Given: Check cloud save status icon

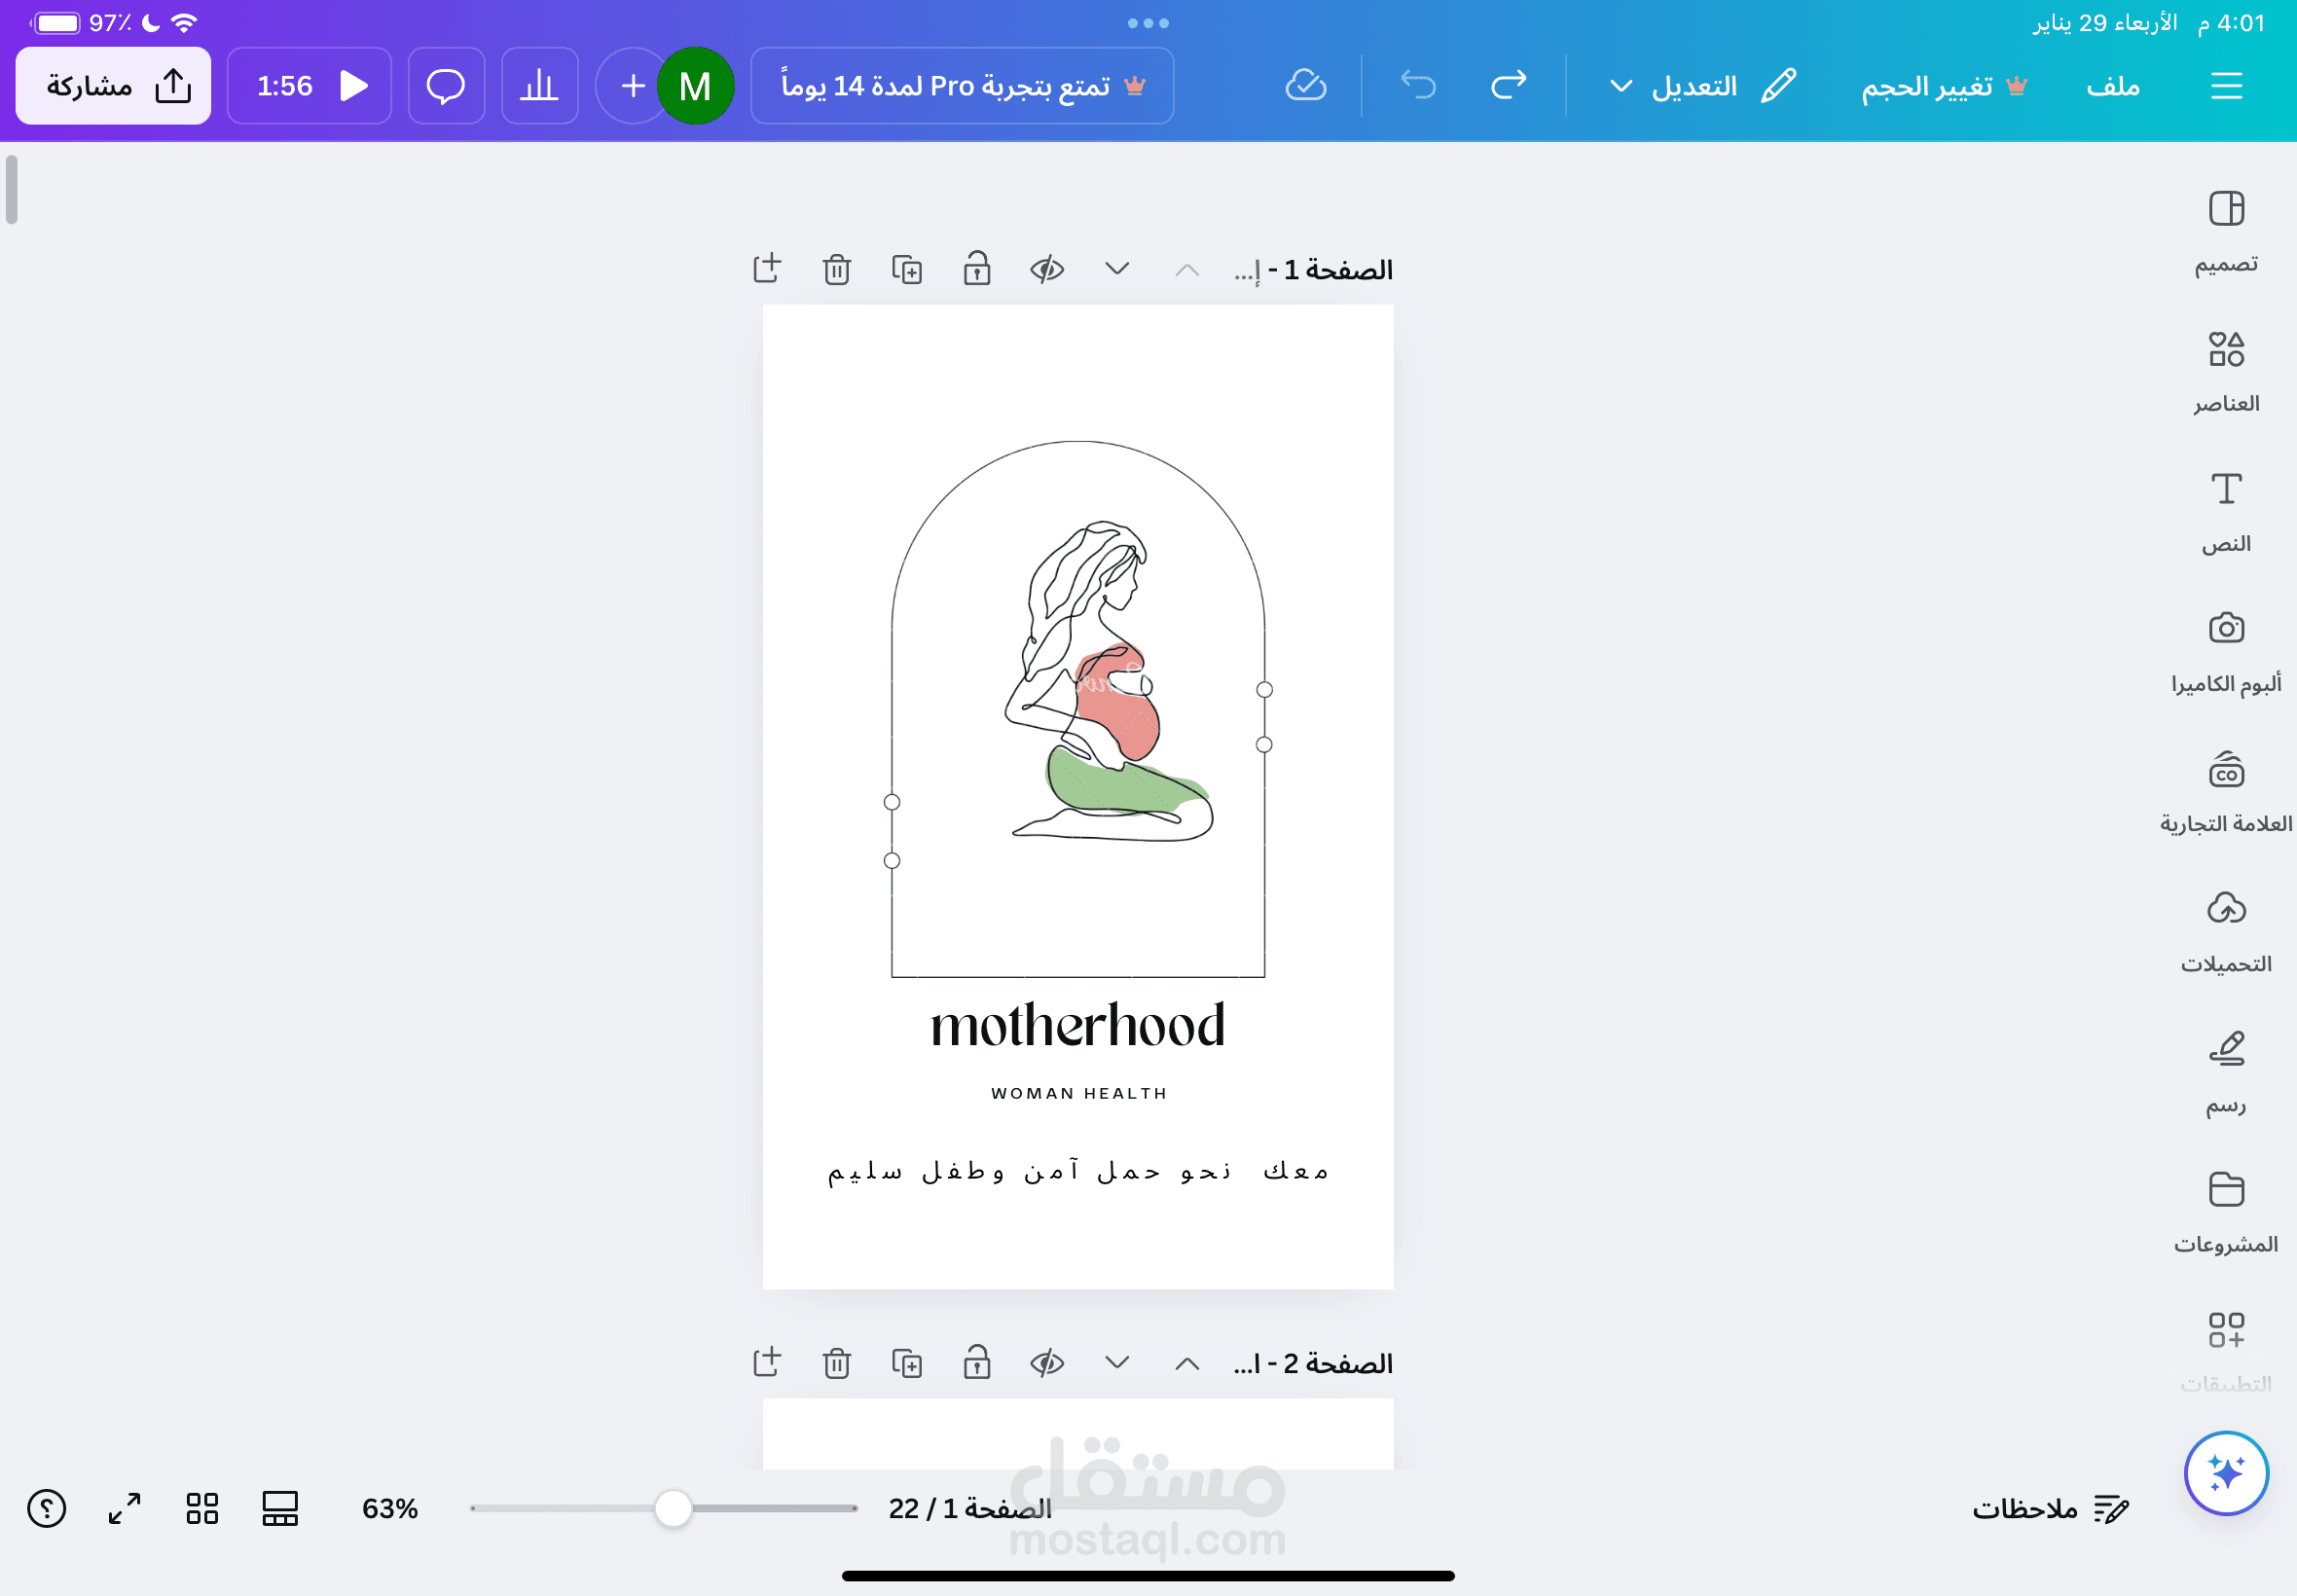Looking at the screenshot, I should (1306, 85).
